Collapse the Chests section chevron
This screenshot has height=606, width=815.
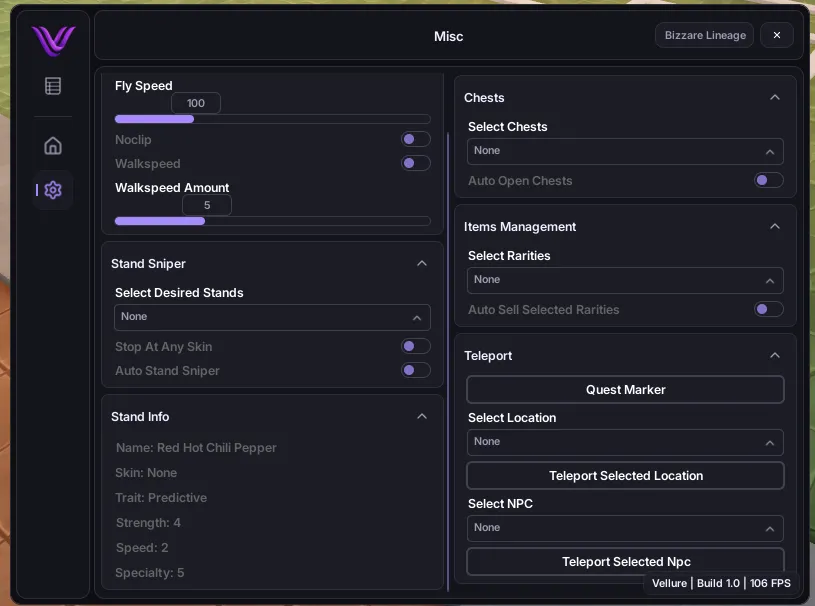[775, 98]
